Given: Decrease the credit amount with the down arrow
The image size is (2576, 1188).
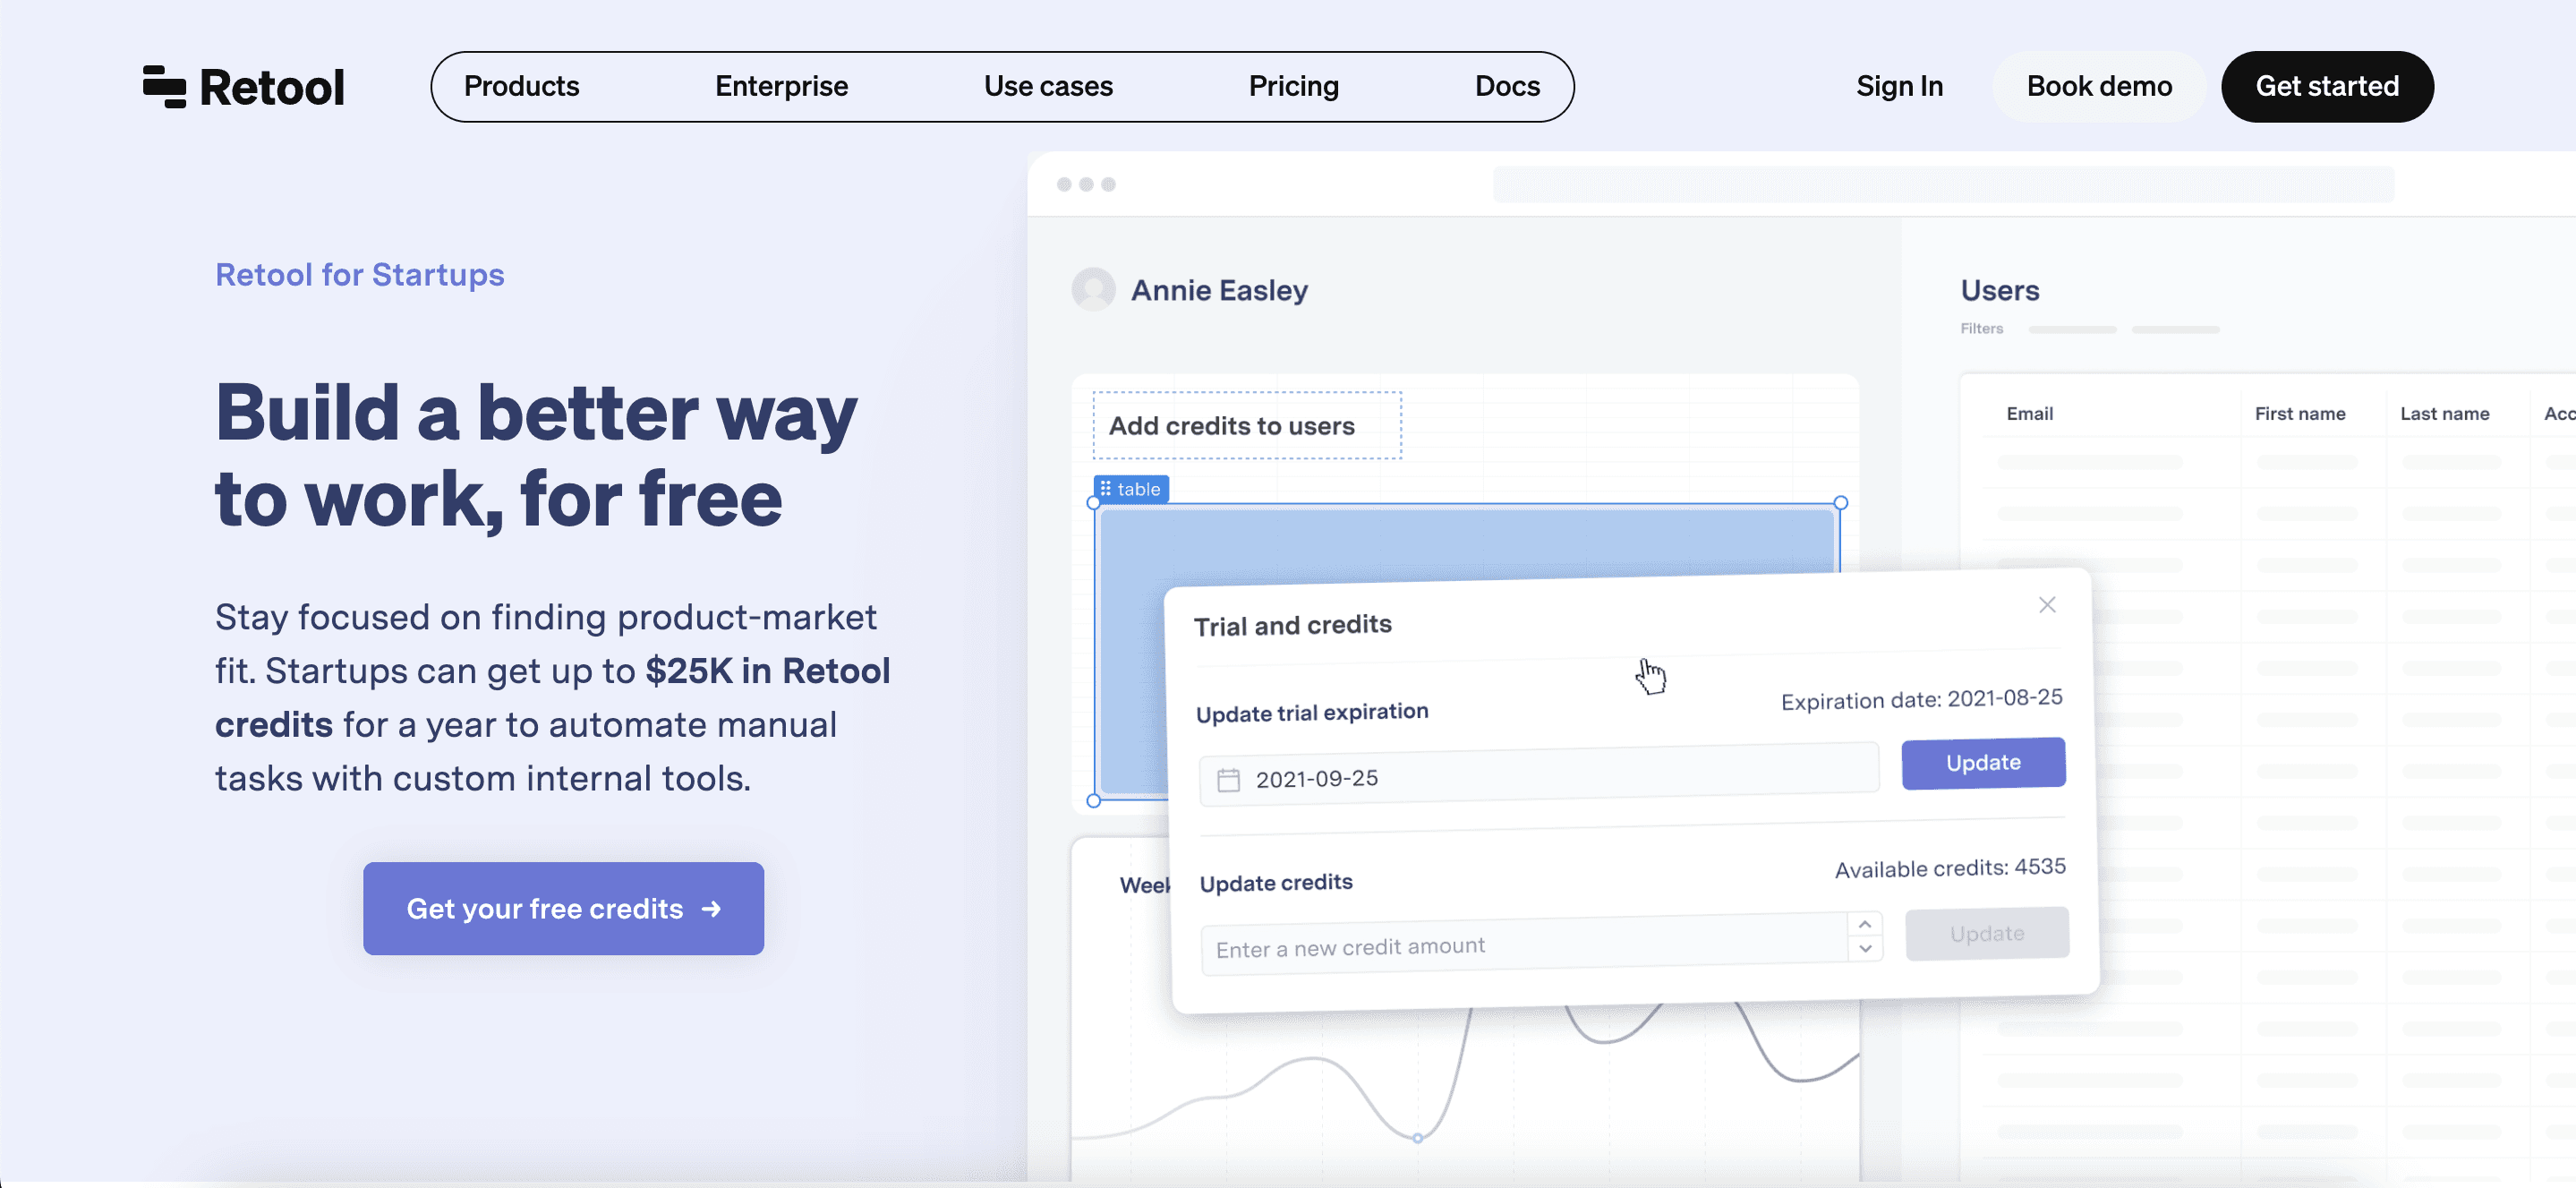Looking at the screenshot, I should pyautogui.click(x=1865, y=948).
